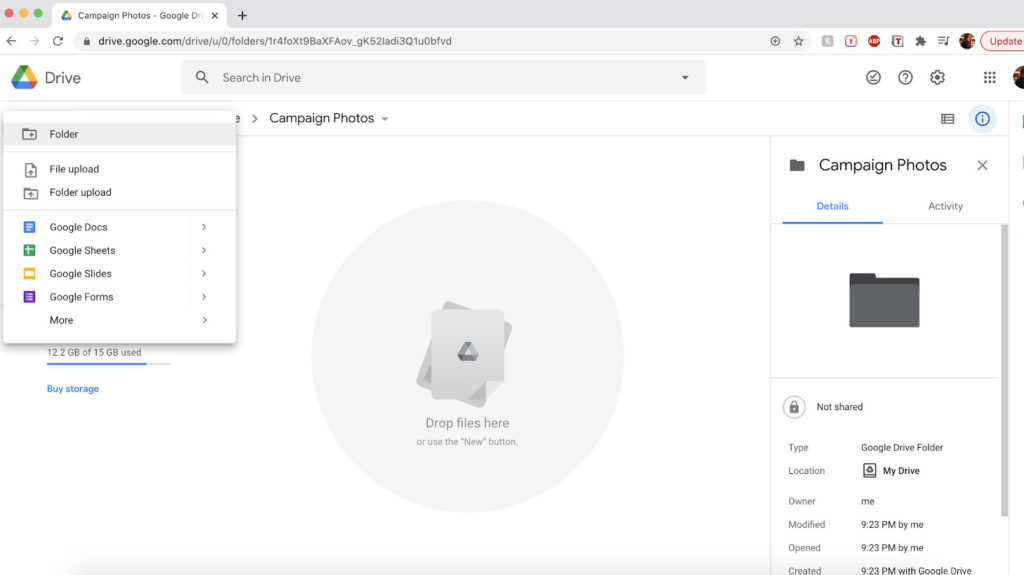Expand the More submenu arrow

point(204,320)
